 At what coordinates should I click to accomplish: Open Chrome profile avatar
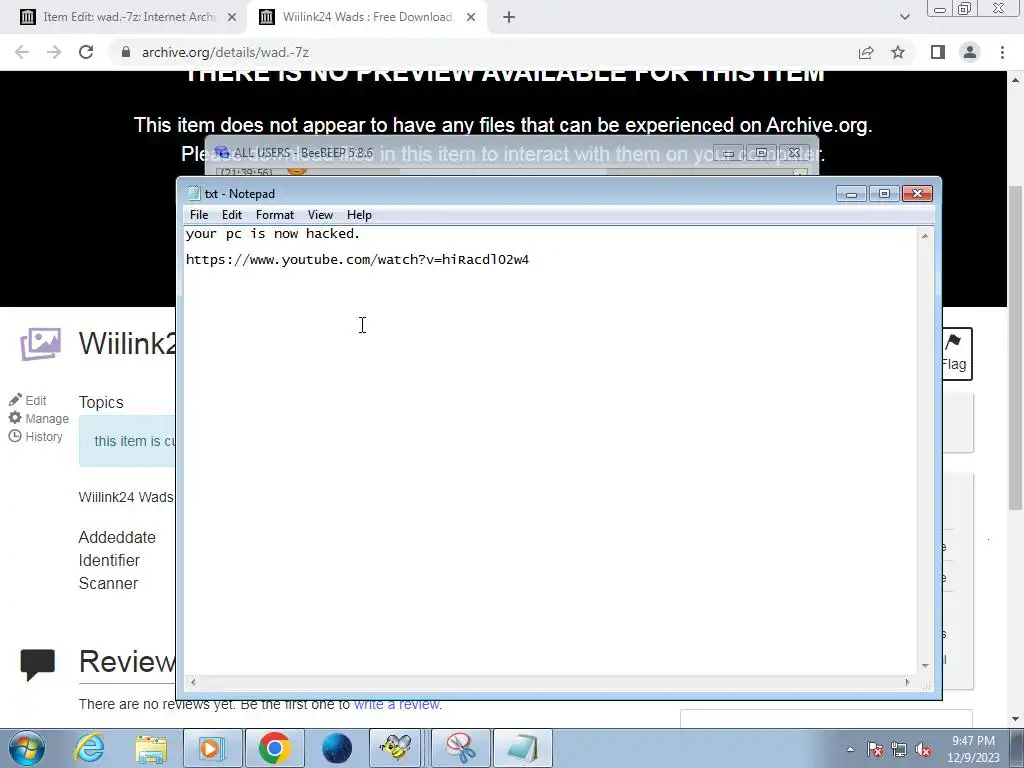[970, 52]
